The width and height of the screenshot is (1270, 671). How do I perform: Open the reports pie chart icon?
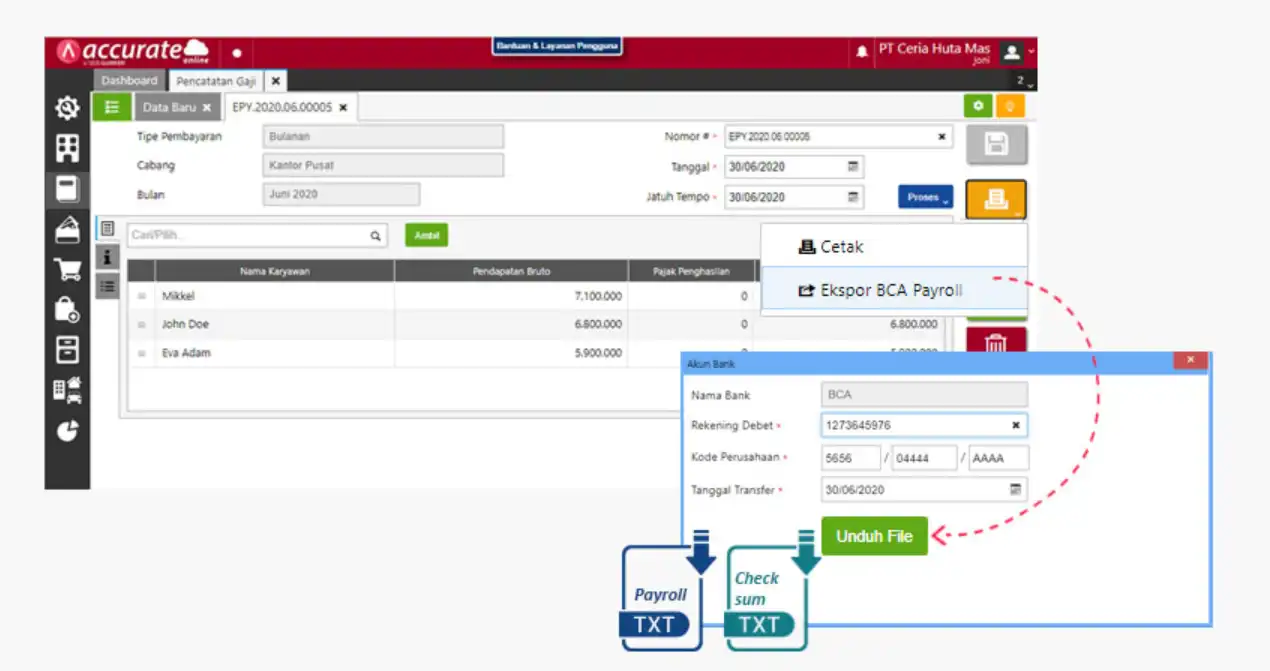point(67,430)
